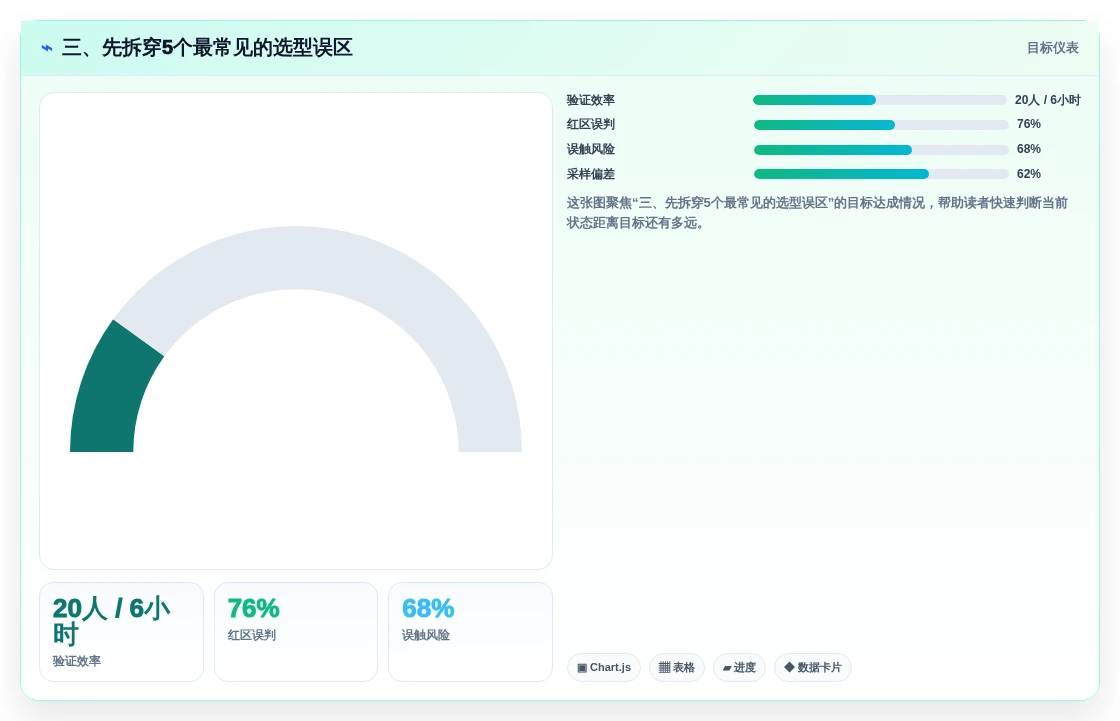
Task: Click the 验证效率 row label
Action: [591, 100]
